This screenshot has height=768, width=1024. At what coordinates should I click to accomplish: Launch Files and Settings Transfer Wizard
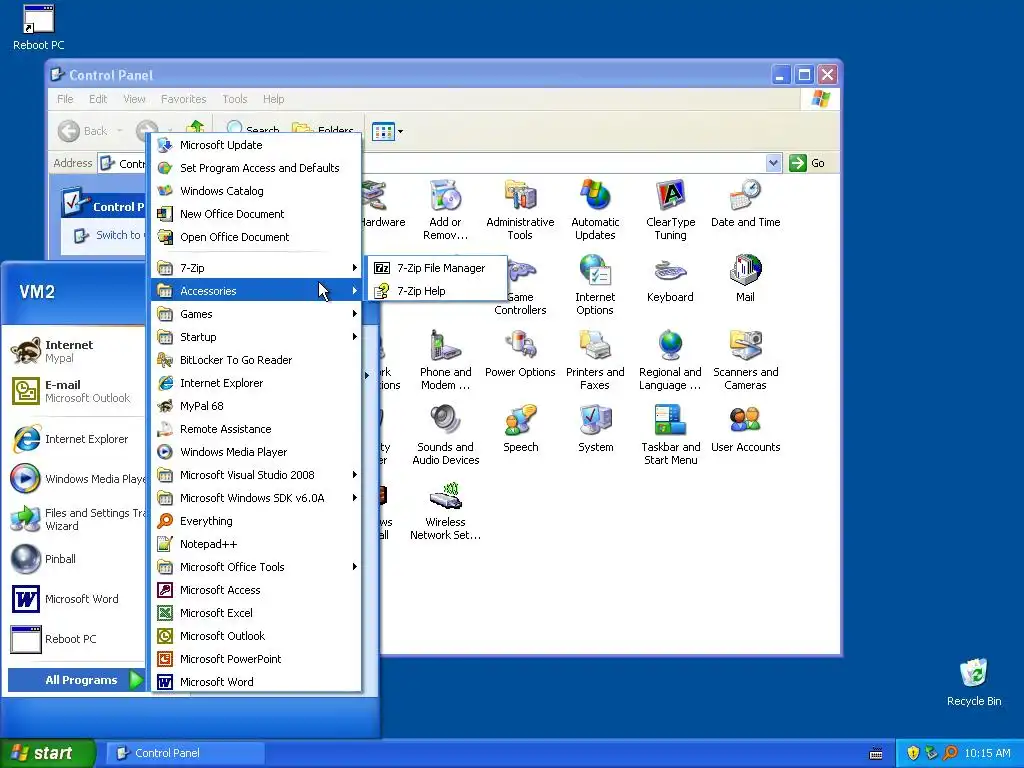coord(76,519)
